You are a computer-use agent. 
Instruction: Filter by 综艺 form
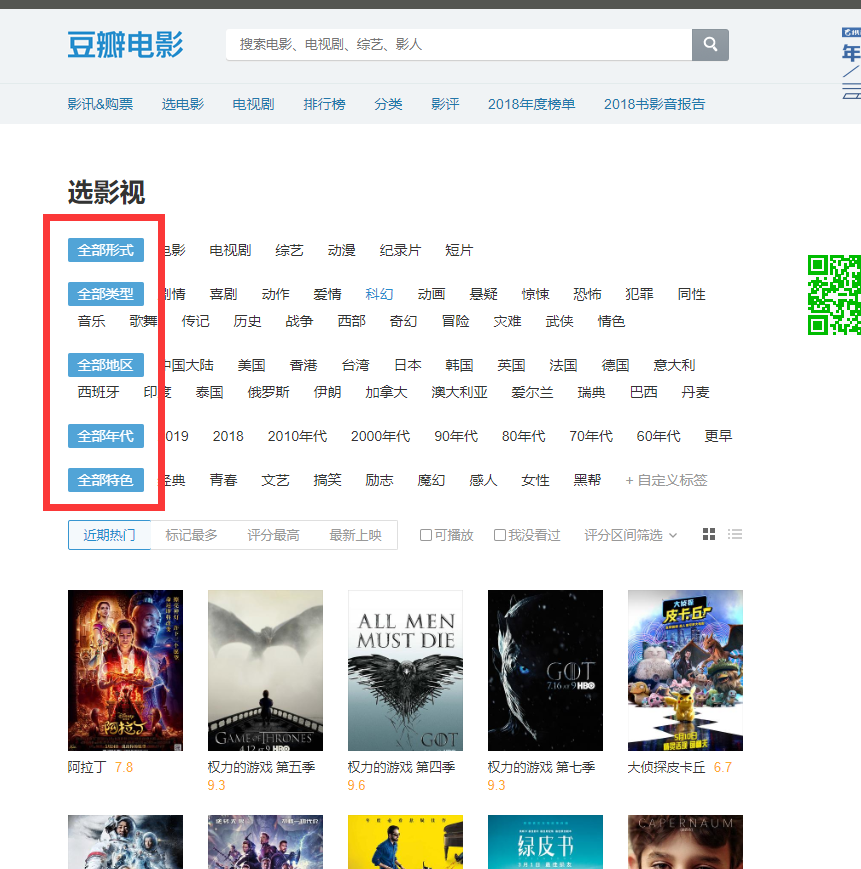[x=289, y=250]
